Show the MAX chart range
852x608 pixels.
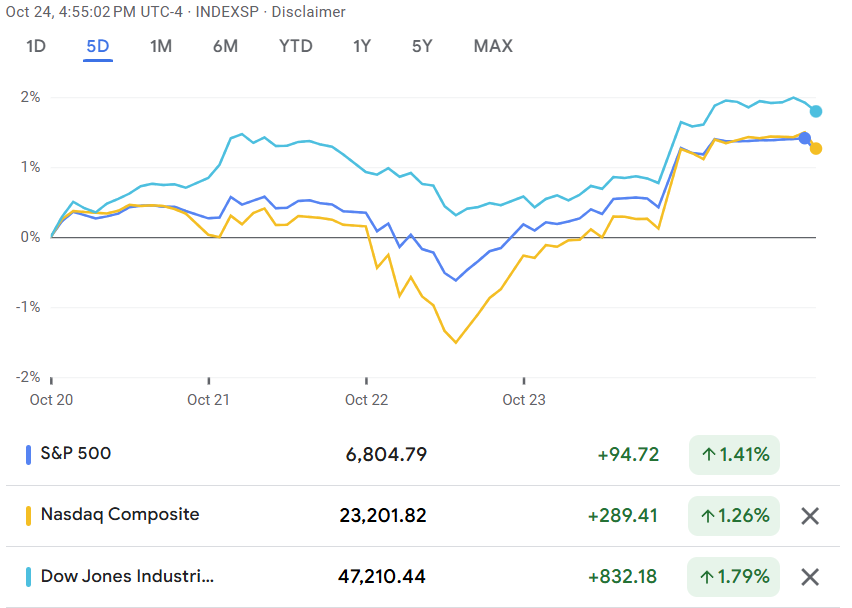pyautogui.click(x=493, y=46)
